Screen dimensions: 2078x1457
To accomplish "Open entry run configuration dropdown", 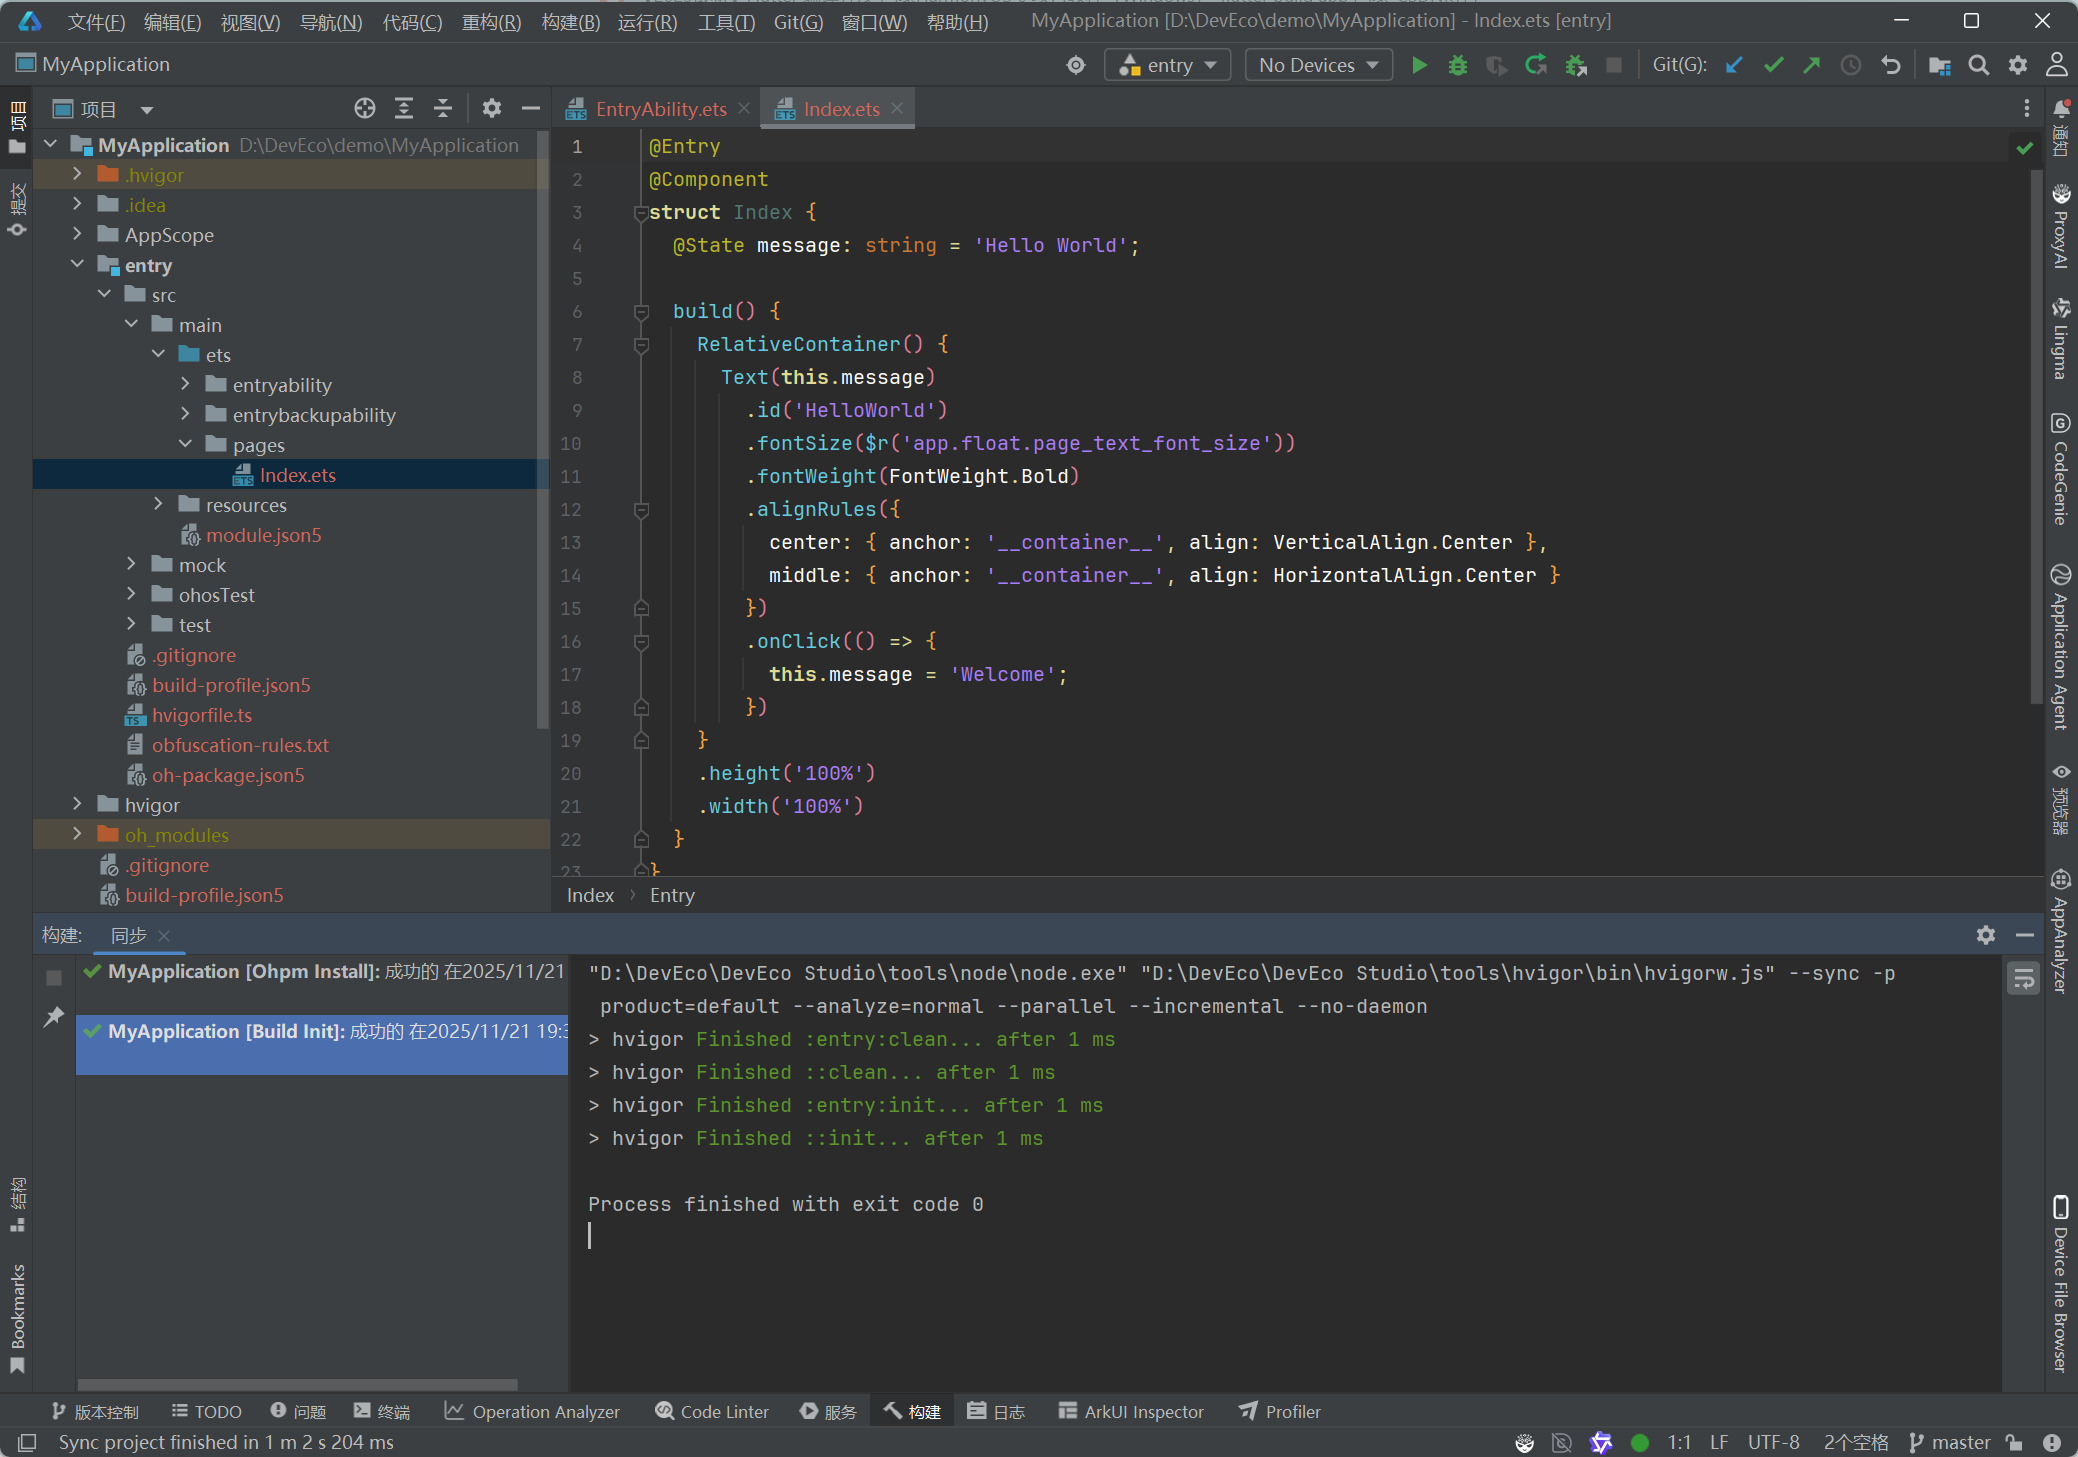I will 1168,65.
